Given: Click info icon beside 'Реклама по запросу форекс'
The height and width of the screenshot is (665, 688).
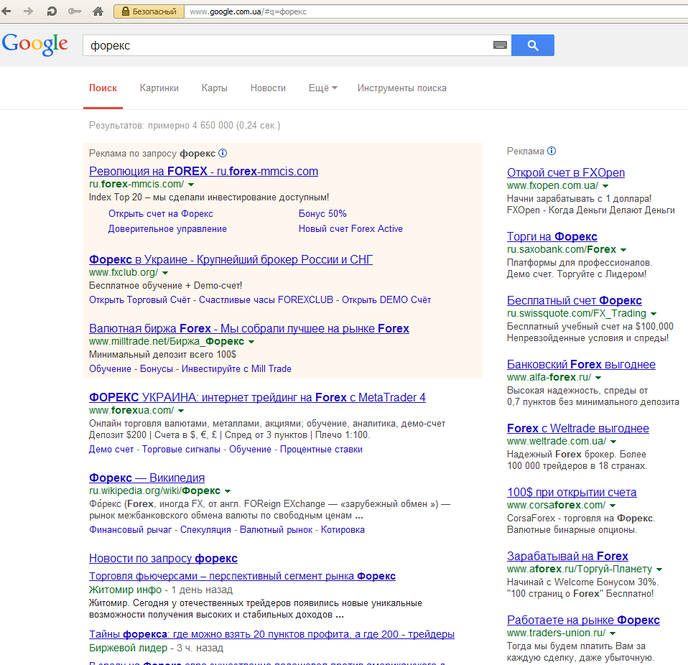Looking at the screenshot, I should click(222, 153).
